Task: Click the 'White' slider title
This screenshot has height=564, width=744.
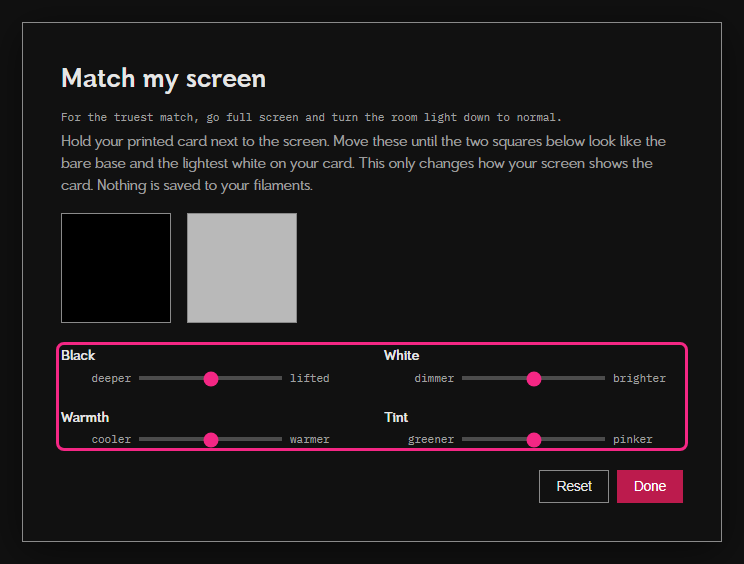Action: [x=401, y=355]
